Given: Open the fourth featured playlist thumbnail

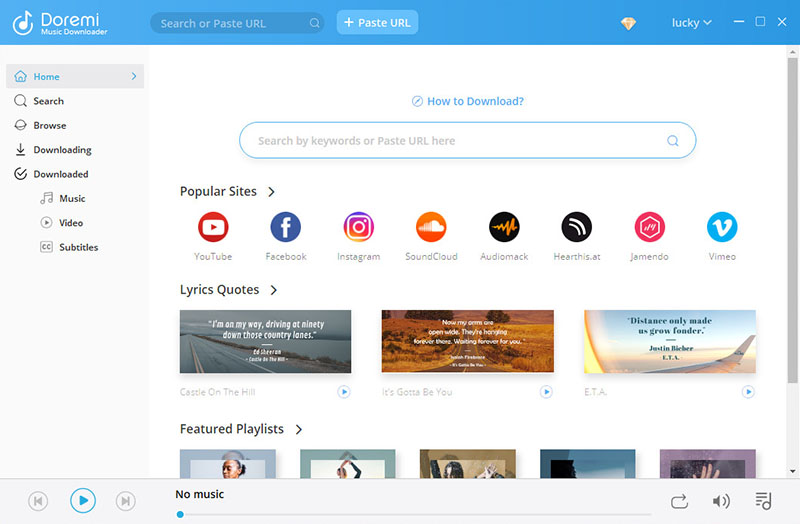Looking at the screenshot, I should (588, 464).
